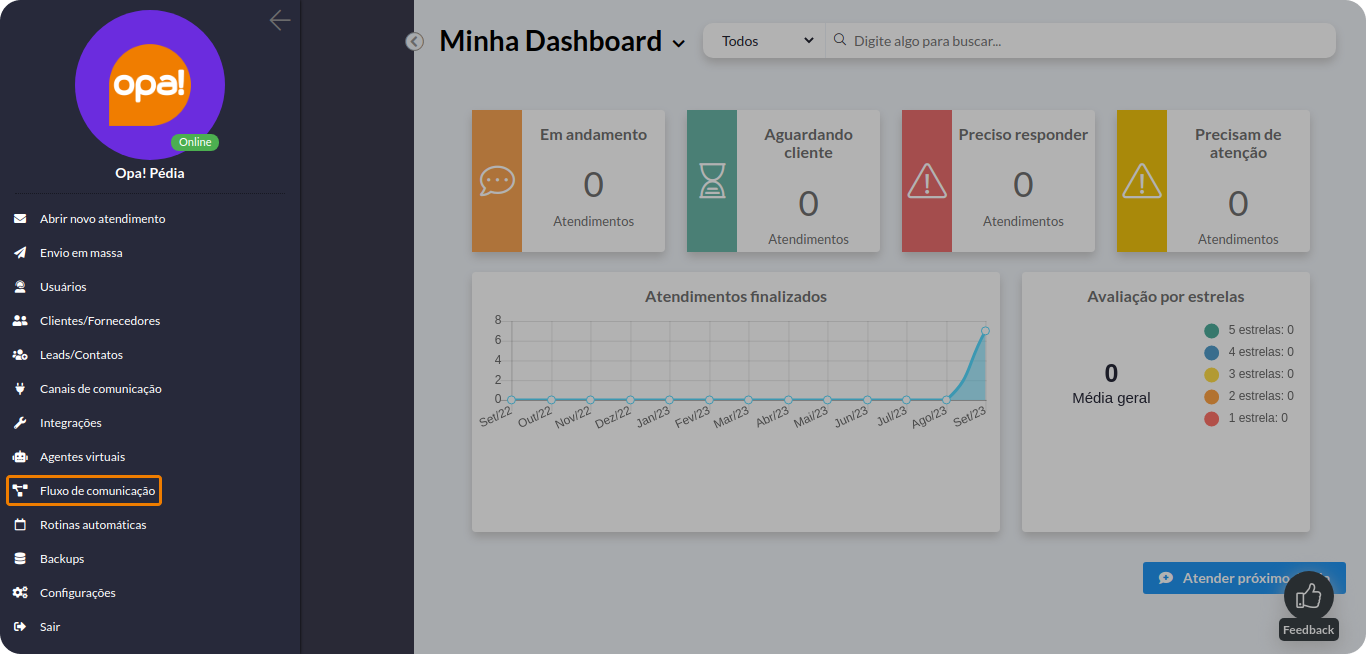Viewport: 1366px width, 654px height.
Task: Open the Aguardando cliente card
Action: 783,181
